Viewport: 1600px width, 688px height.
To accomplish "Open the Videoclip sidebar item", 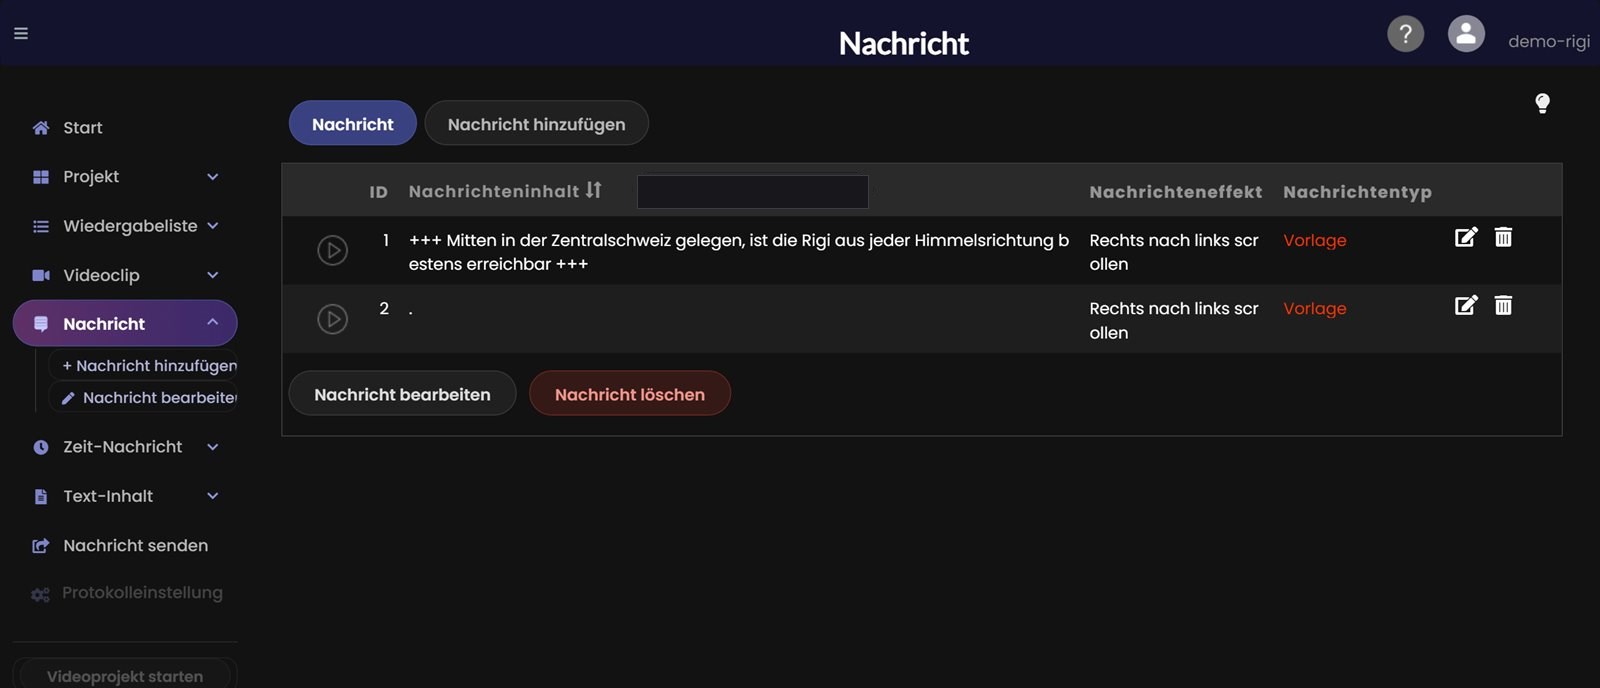I will [x=101, y=274].
